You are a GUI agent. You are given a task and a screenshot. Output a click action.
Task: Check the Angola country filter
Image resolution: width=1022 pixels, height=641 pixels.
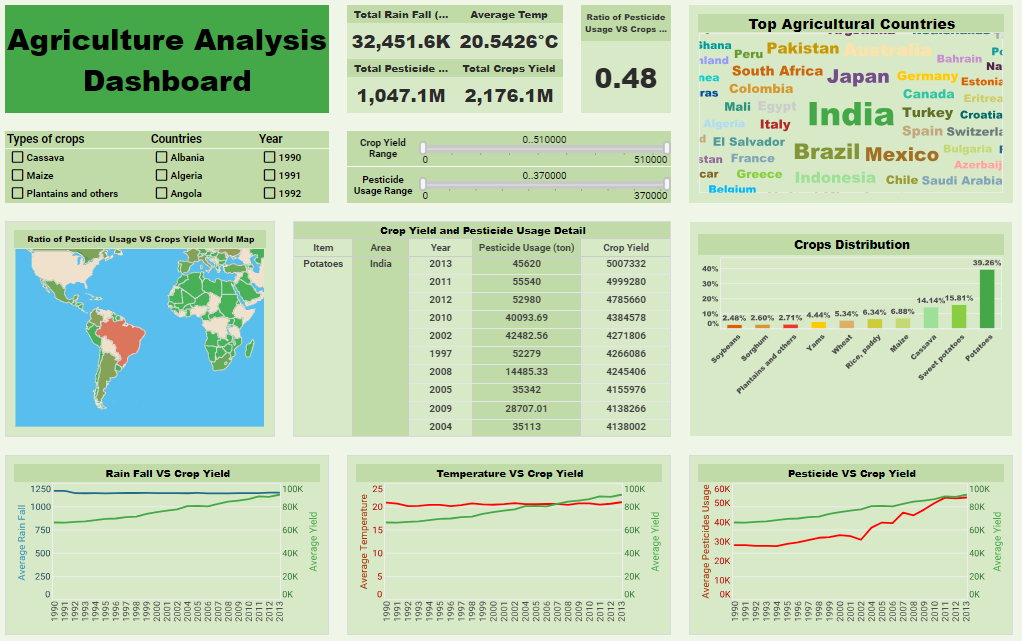pyautogui.click(x=161, y=193)
